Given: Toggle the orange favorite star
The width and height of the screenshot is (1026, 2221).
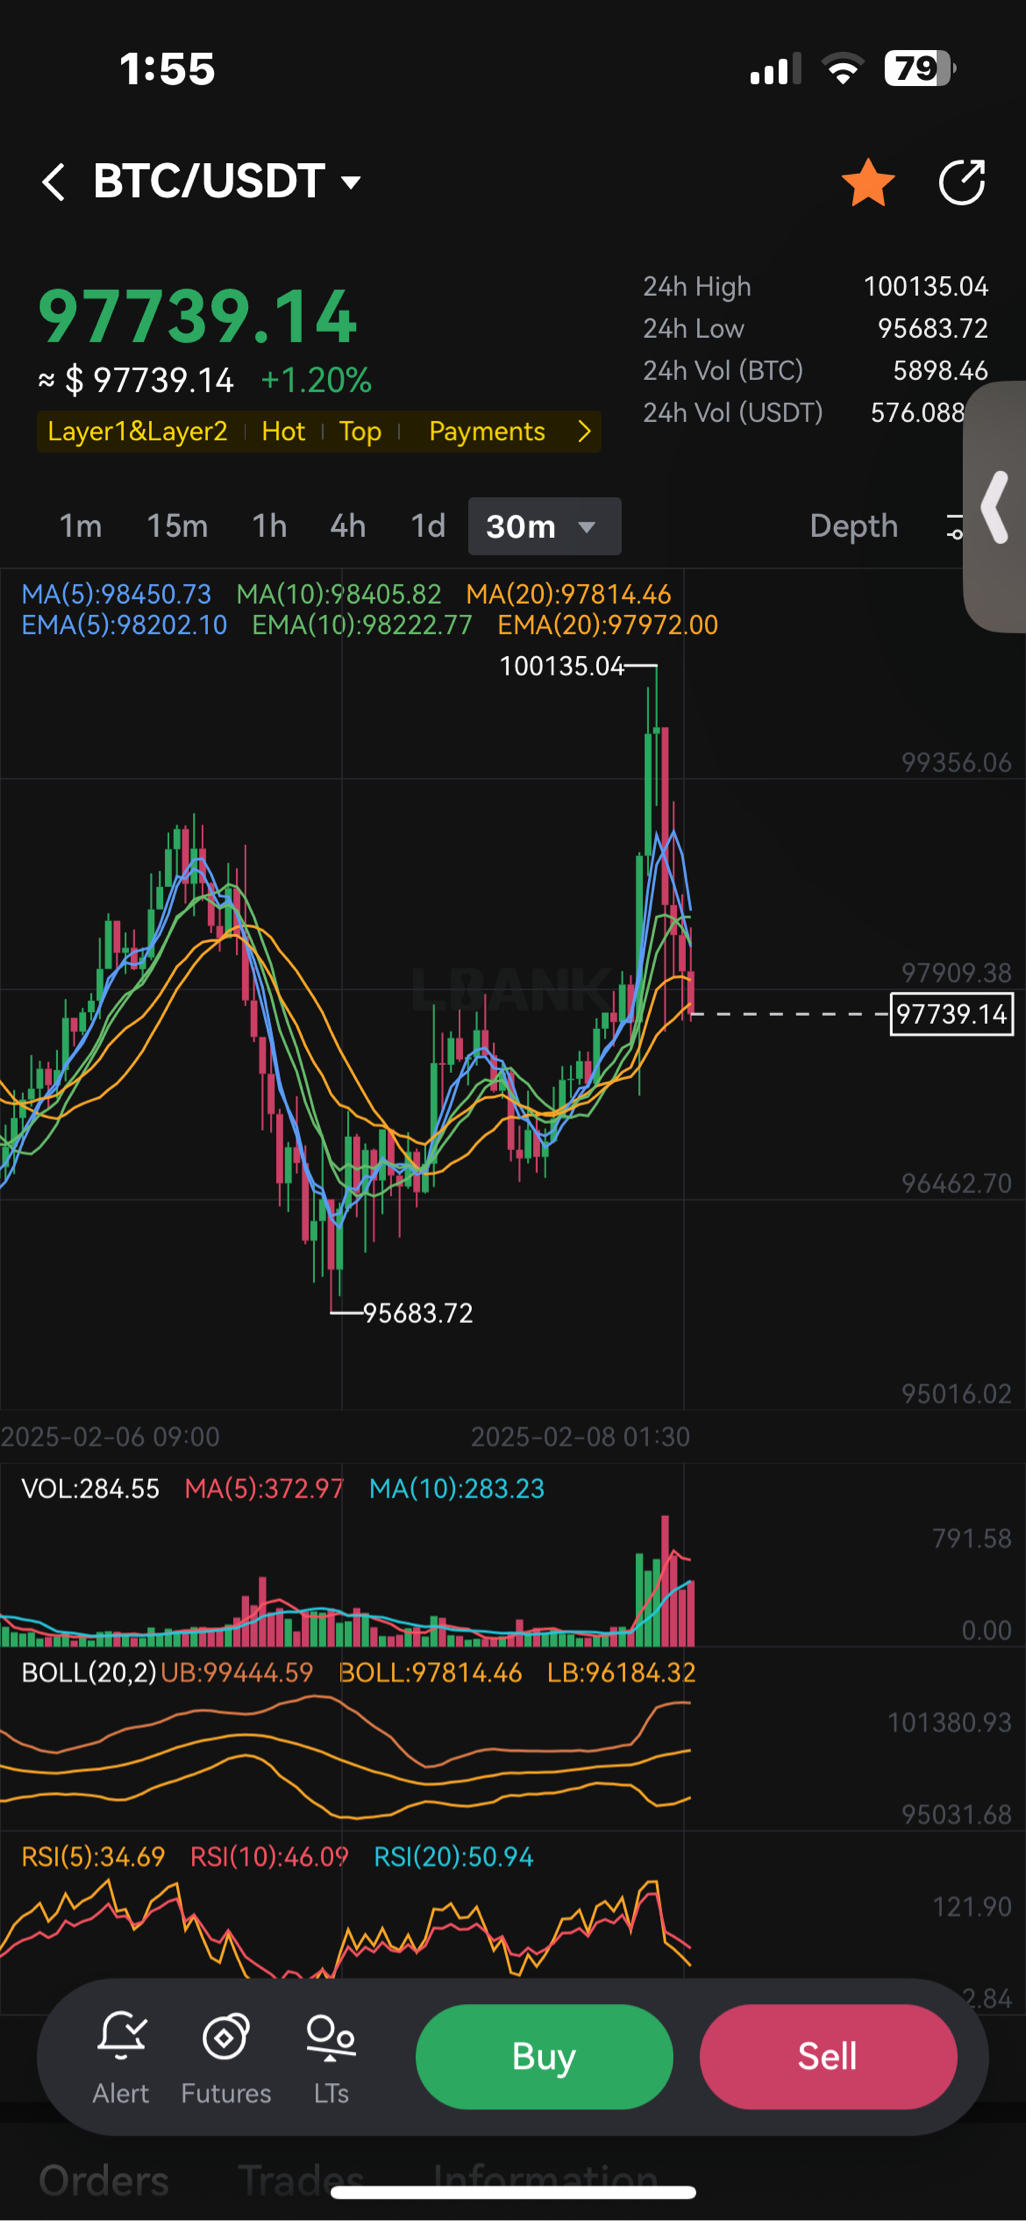Looking at the screenshot, I should pos(867,183).
